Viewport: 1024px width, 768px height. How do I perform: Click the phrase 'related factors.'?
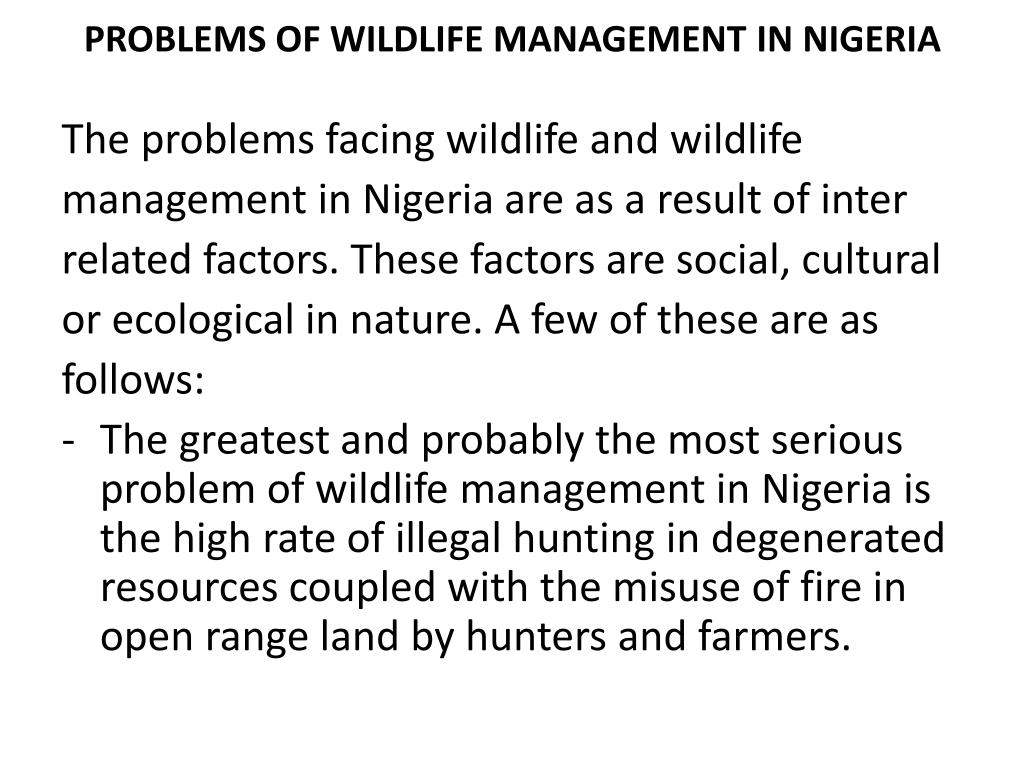click(200, 259)
